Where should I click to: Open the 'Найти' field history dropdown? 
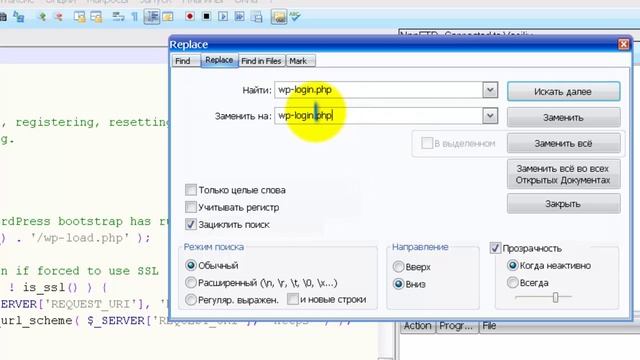tap(490, 90)
